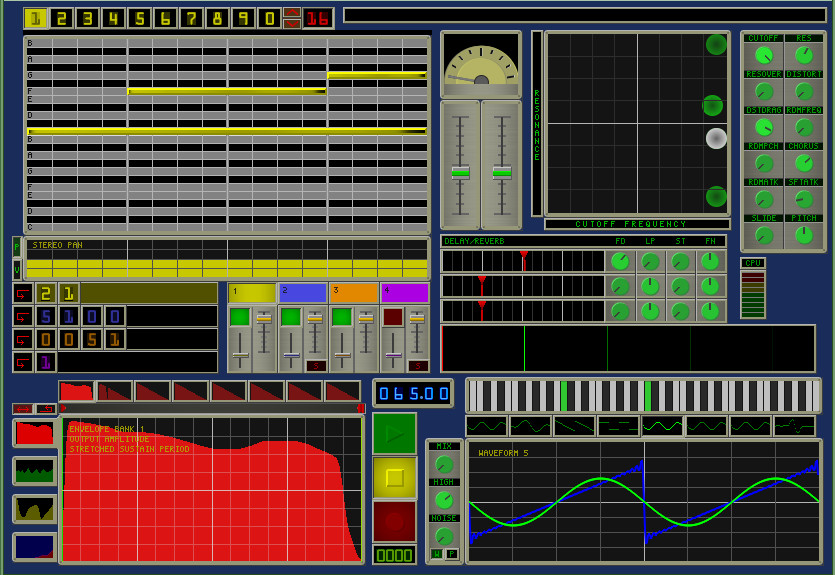The height and width of the screenshot is (575, 835).
Task: Select the first sine waveform thumbnail
Action: (486, 426)
